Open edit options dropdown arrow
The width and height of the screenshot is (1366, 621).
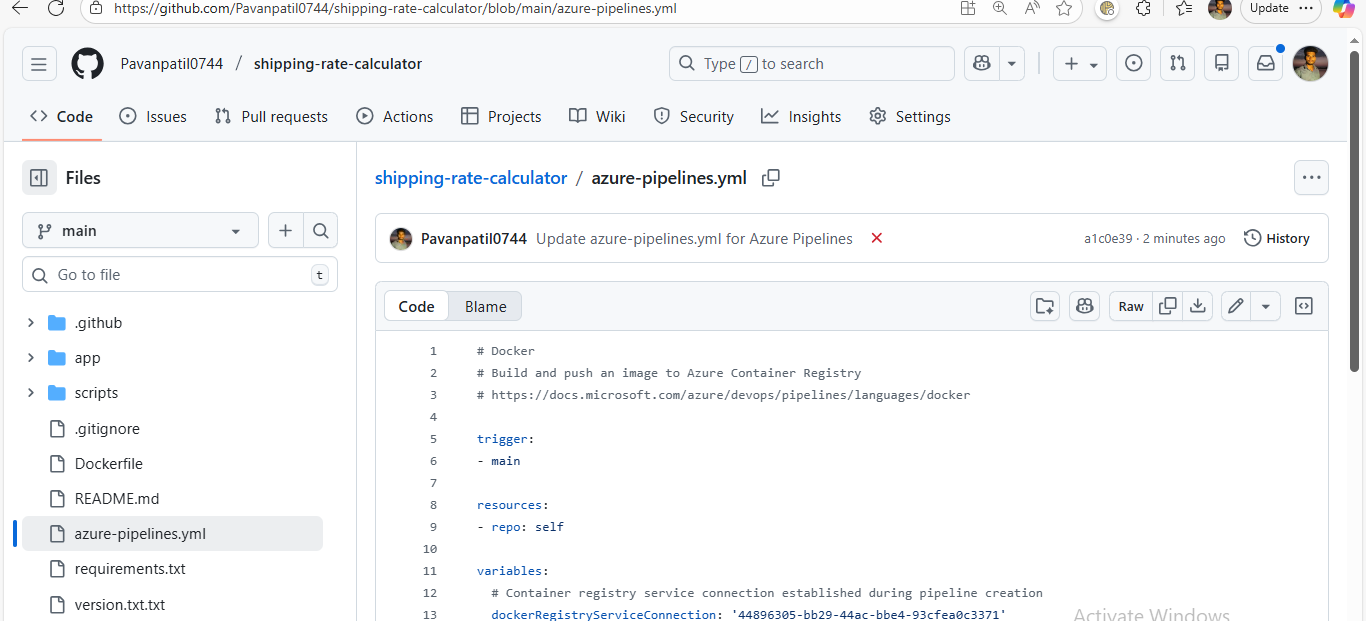pos(1265,306)
